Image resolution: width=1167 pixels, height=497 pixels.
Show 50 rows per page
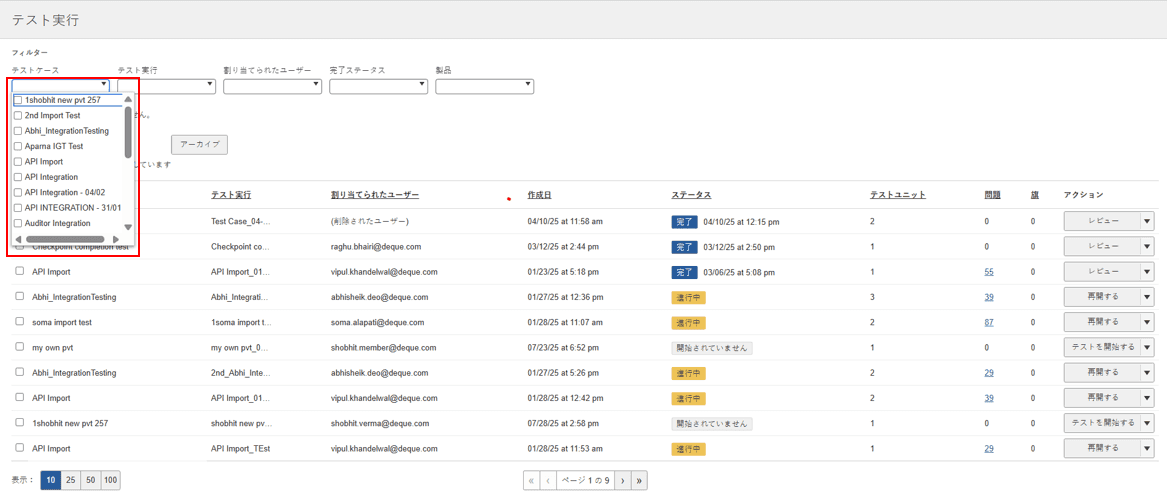(x=90, y=481)
